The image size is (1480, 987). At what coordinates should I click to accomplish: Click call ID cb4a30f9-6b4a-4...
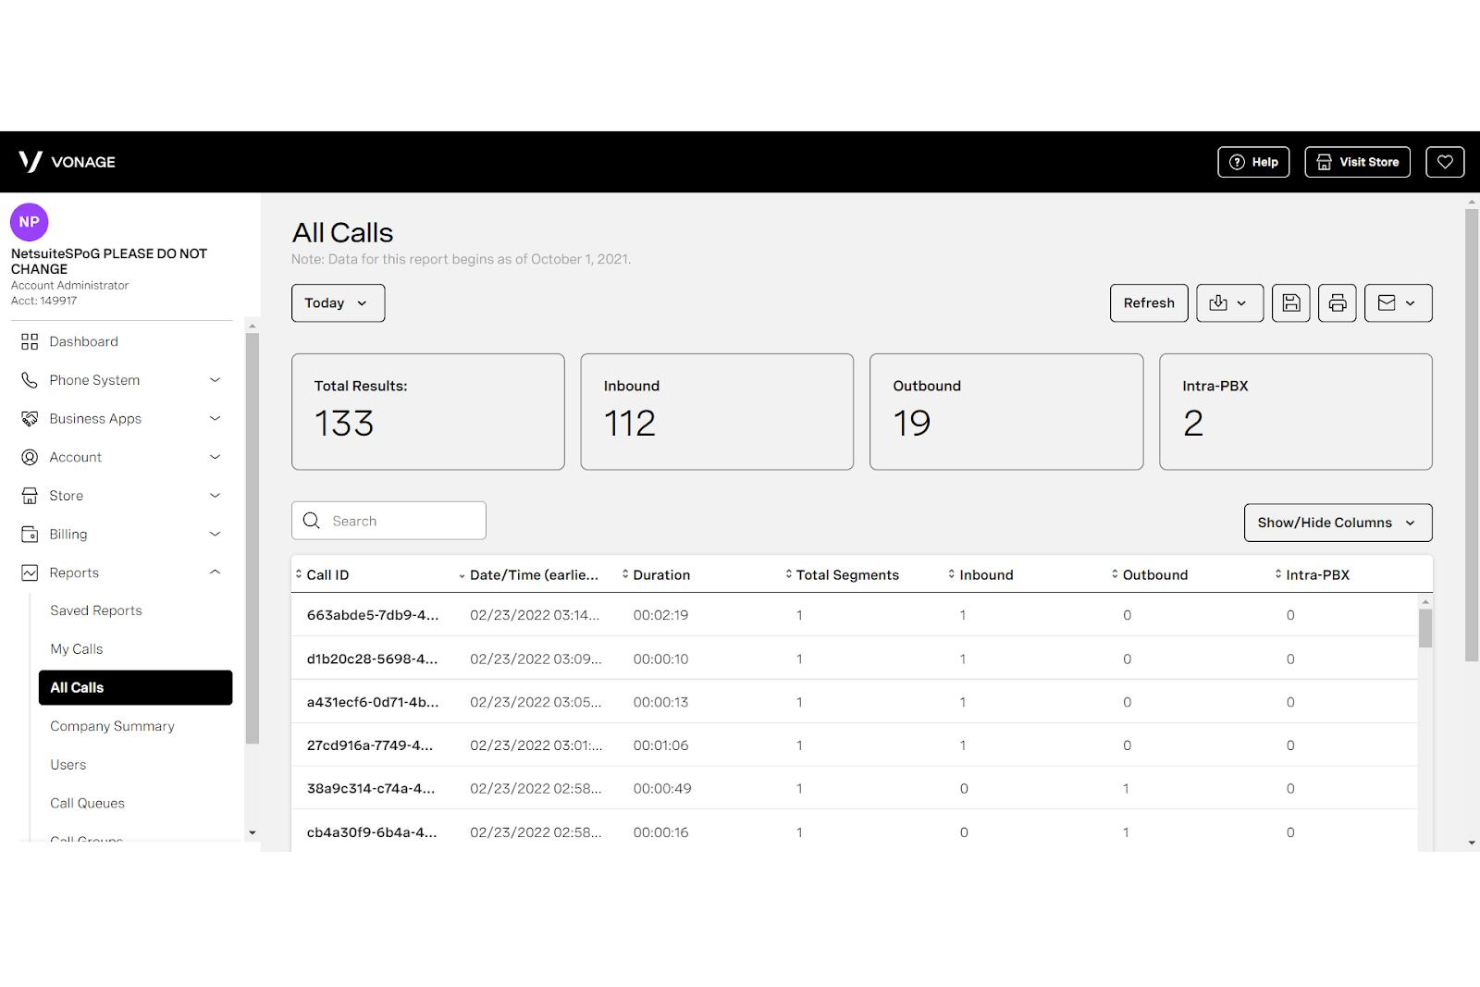[x=371, y=832]
